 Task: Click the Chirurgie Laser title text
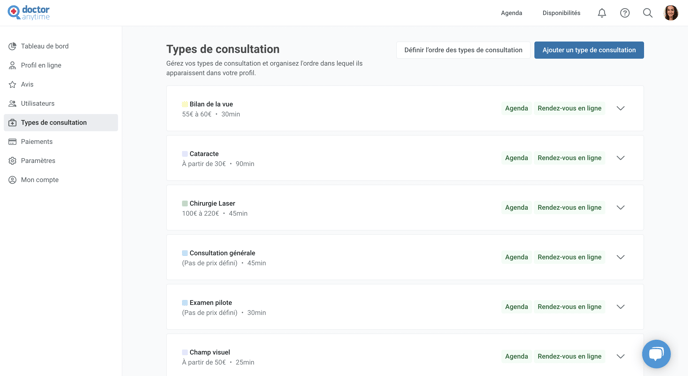[212, 204]
